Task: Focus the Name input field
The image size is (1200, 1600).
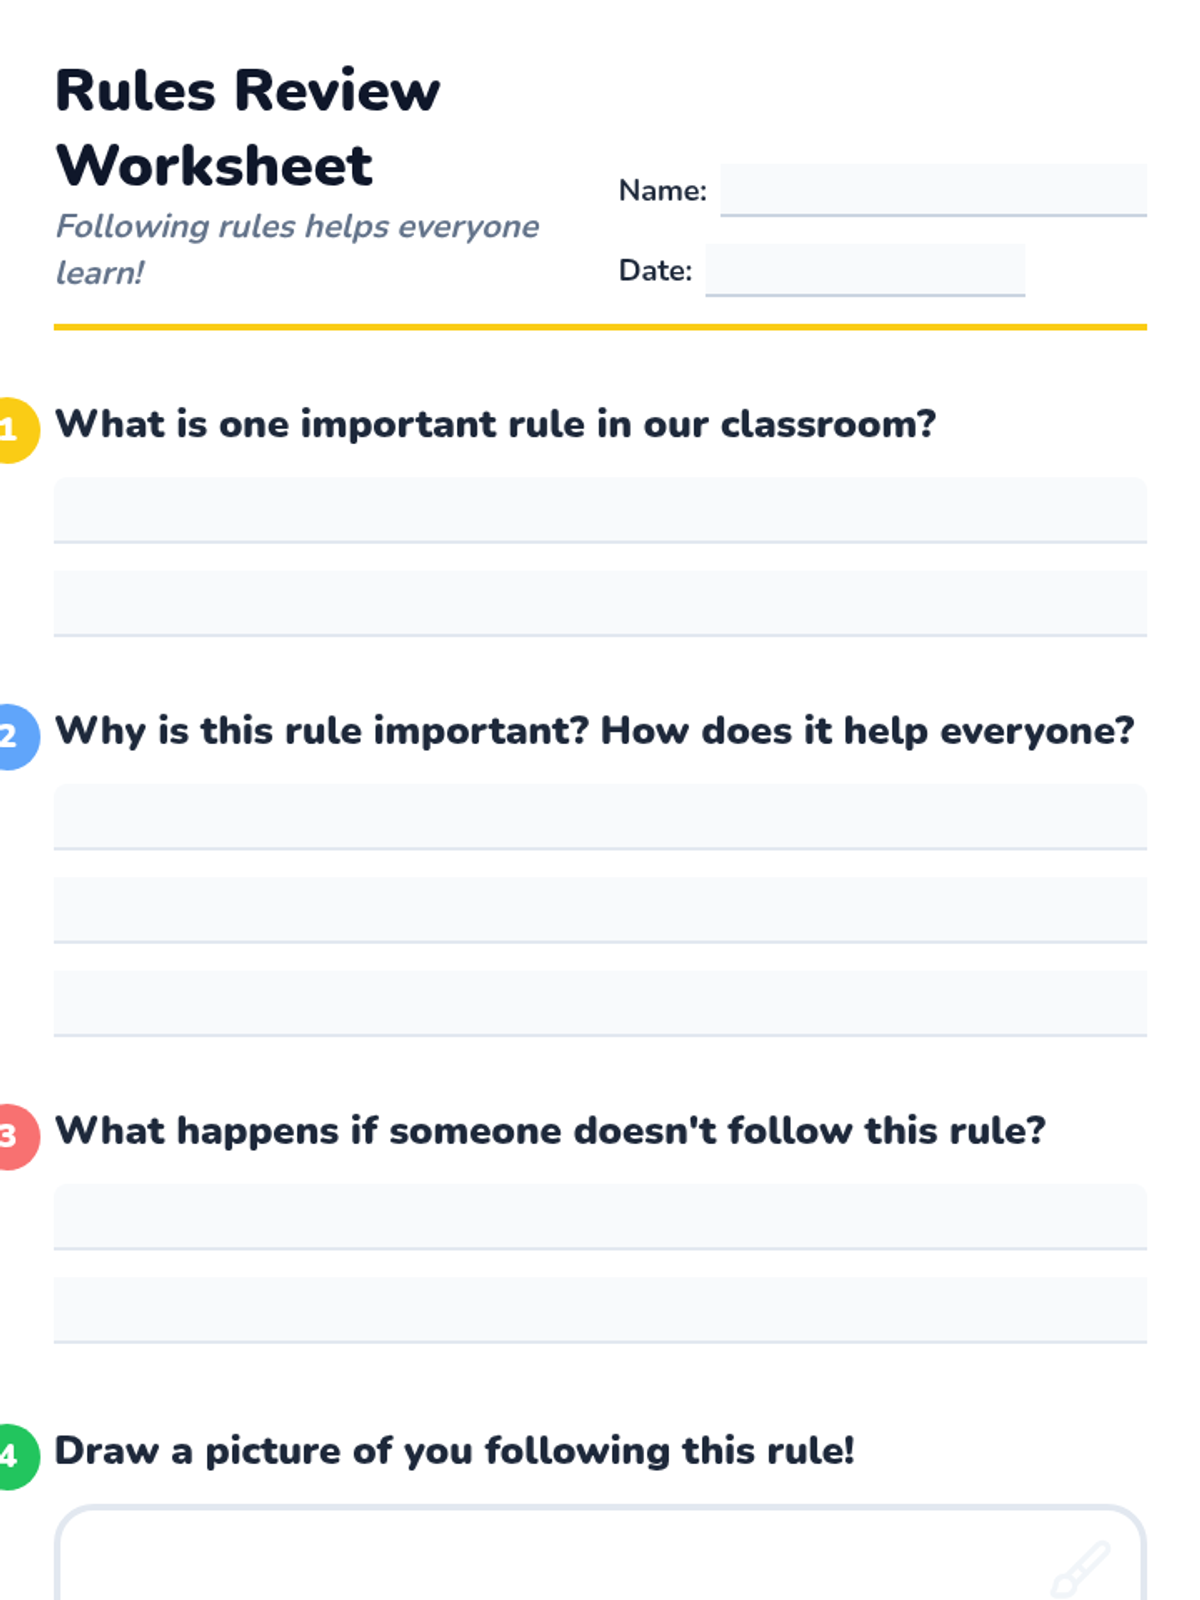Action: 933,190
